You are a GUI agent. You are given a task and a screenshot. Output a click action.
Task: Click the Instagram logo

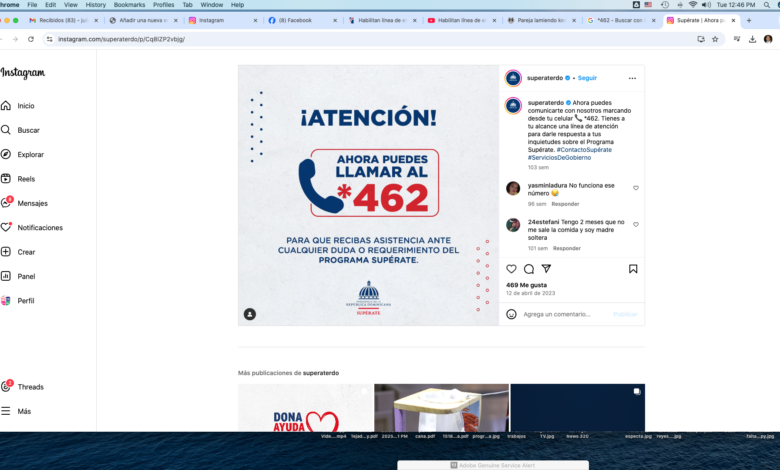[x=22, y=73]
